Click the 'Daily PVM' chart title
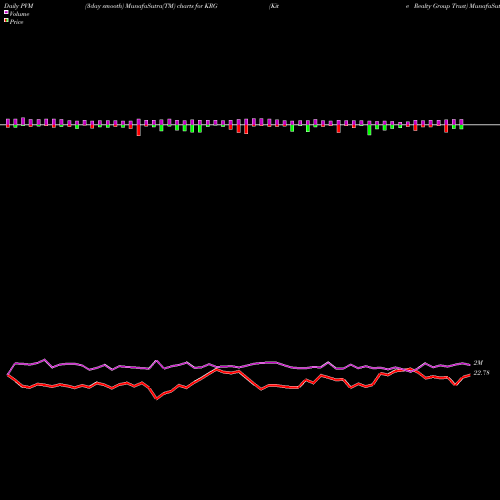 click(x=19, y=6)
